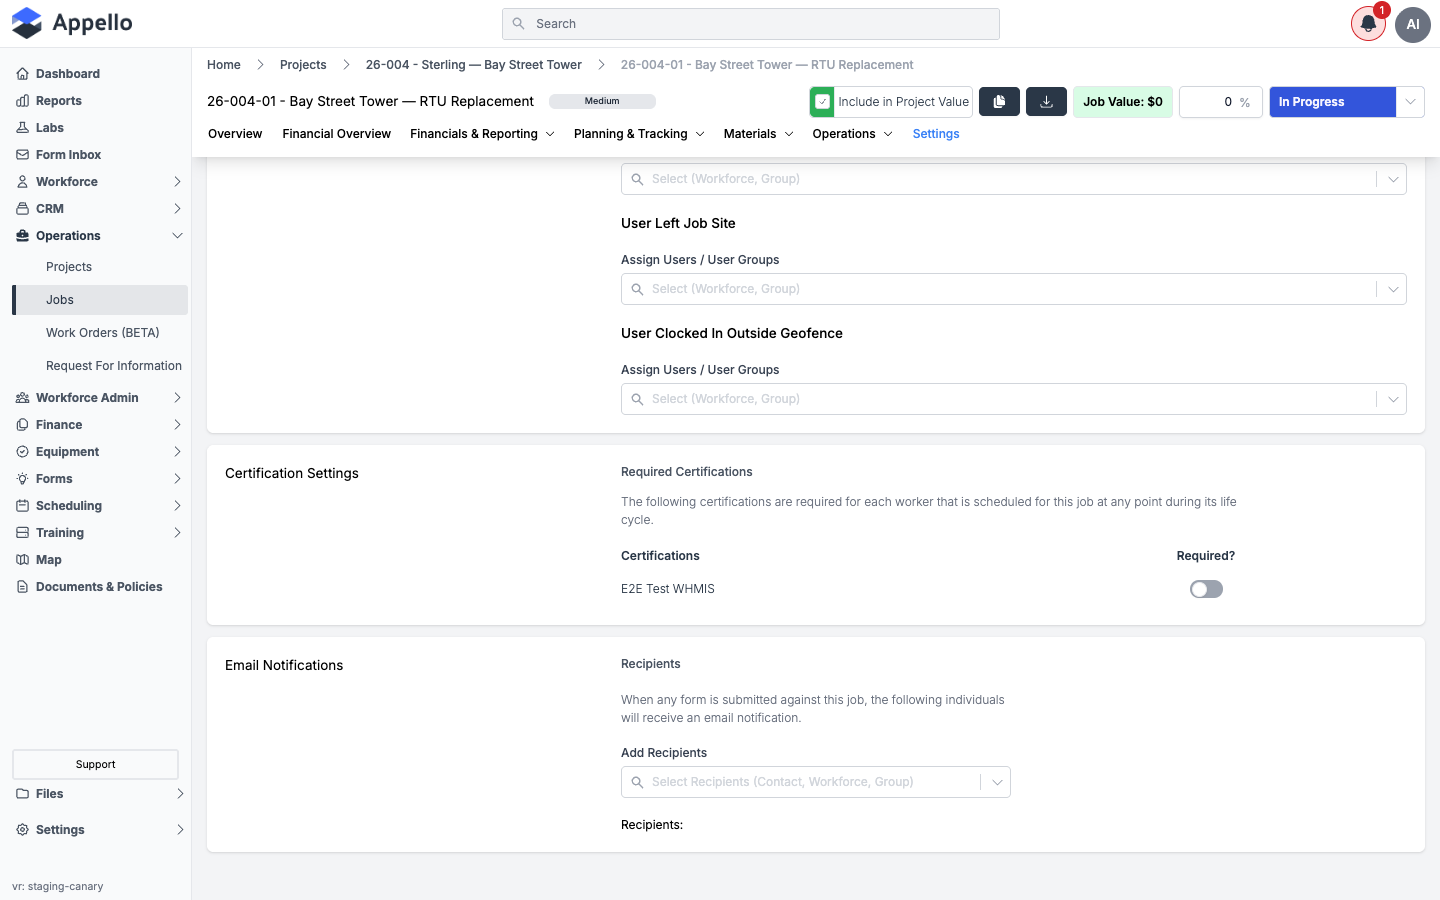Viewport: 1440px width, 900px height.
Task: Collapse the Operations sidebar chevron
Action: tap(177, 236)
